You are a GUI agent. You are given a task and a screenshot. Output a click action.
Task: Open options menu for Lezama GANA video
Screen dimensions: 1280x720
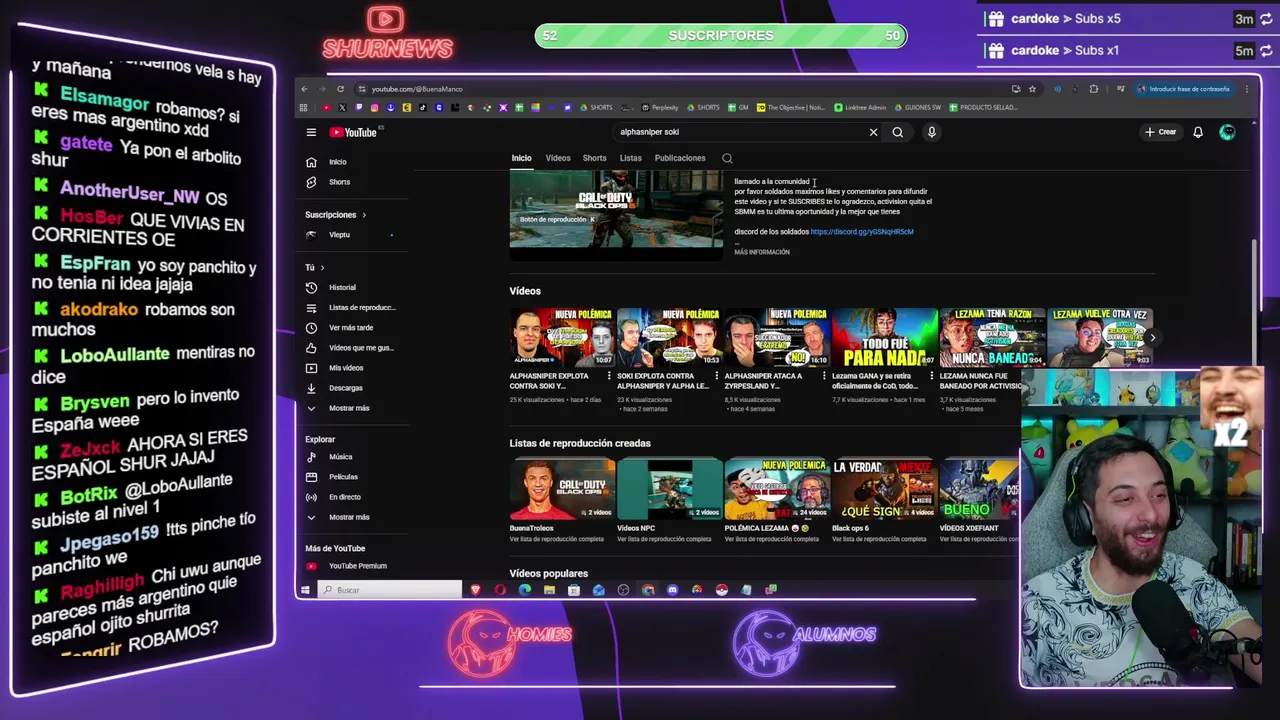tap(931, 376)
